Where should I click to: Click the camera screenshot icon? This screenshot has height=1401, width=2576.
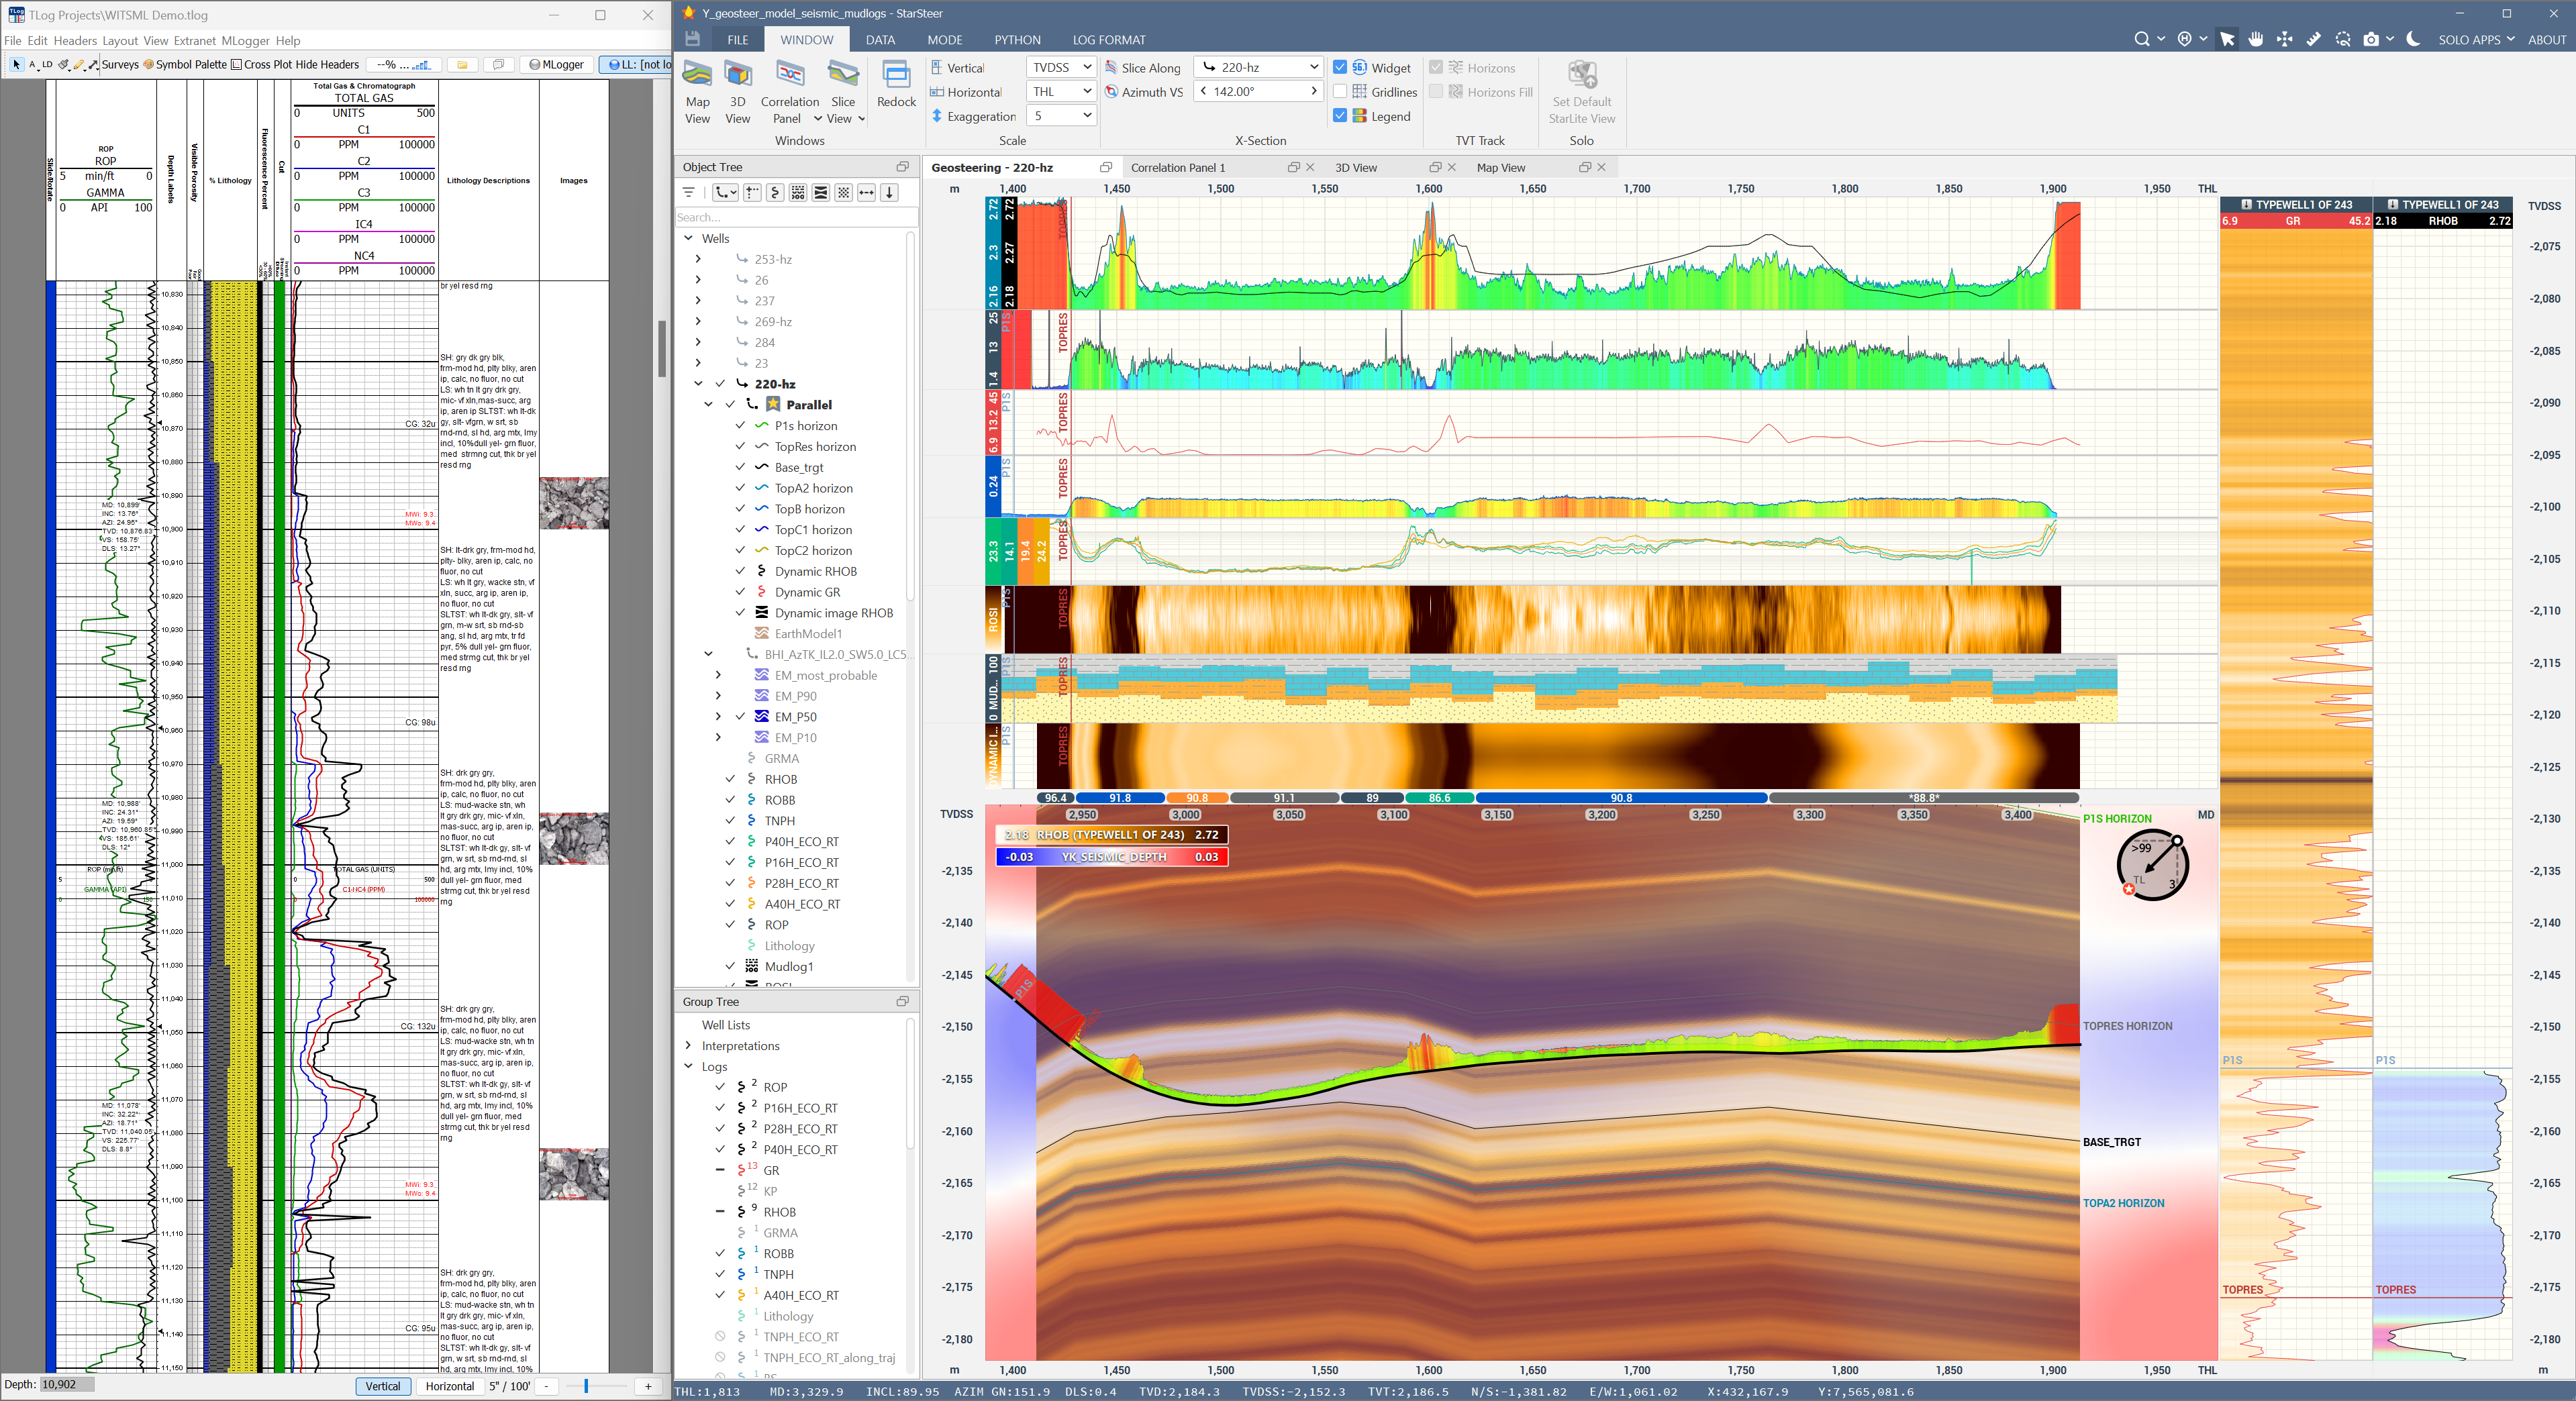(2371, 39)
